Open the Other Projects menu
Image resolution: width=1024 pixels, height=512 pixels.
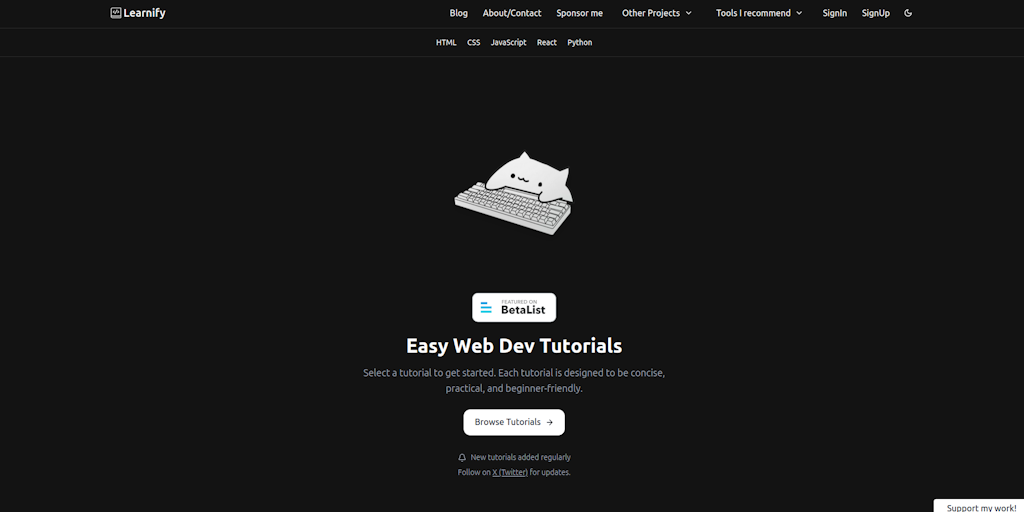(x=657, y=13)
